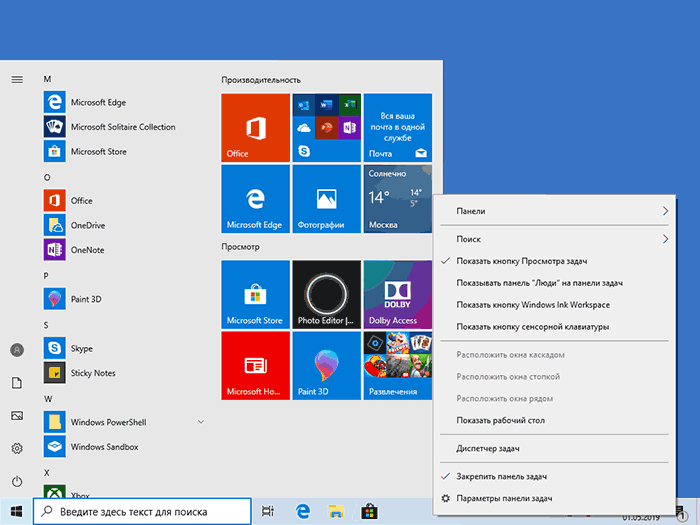Open the Photo Editor tile
700x525 pixels.
[327, 295]
